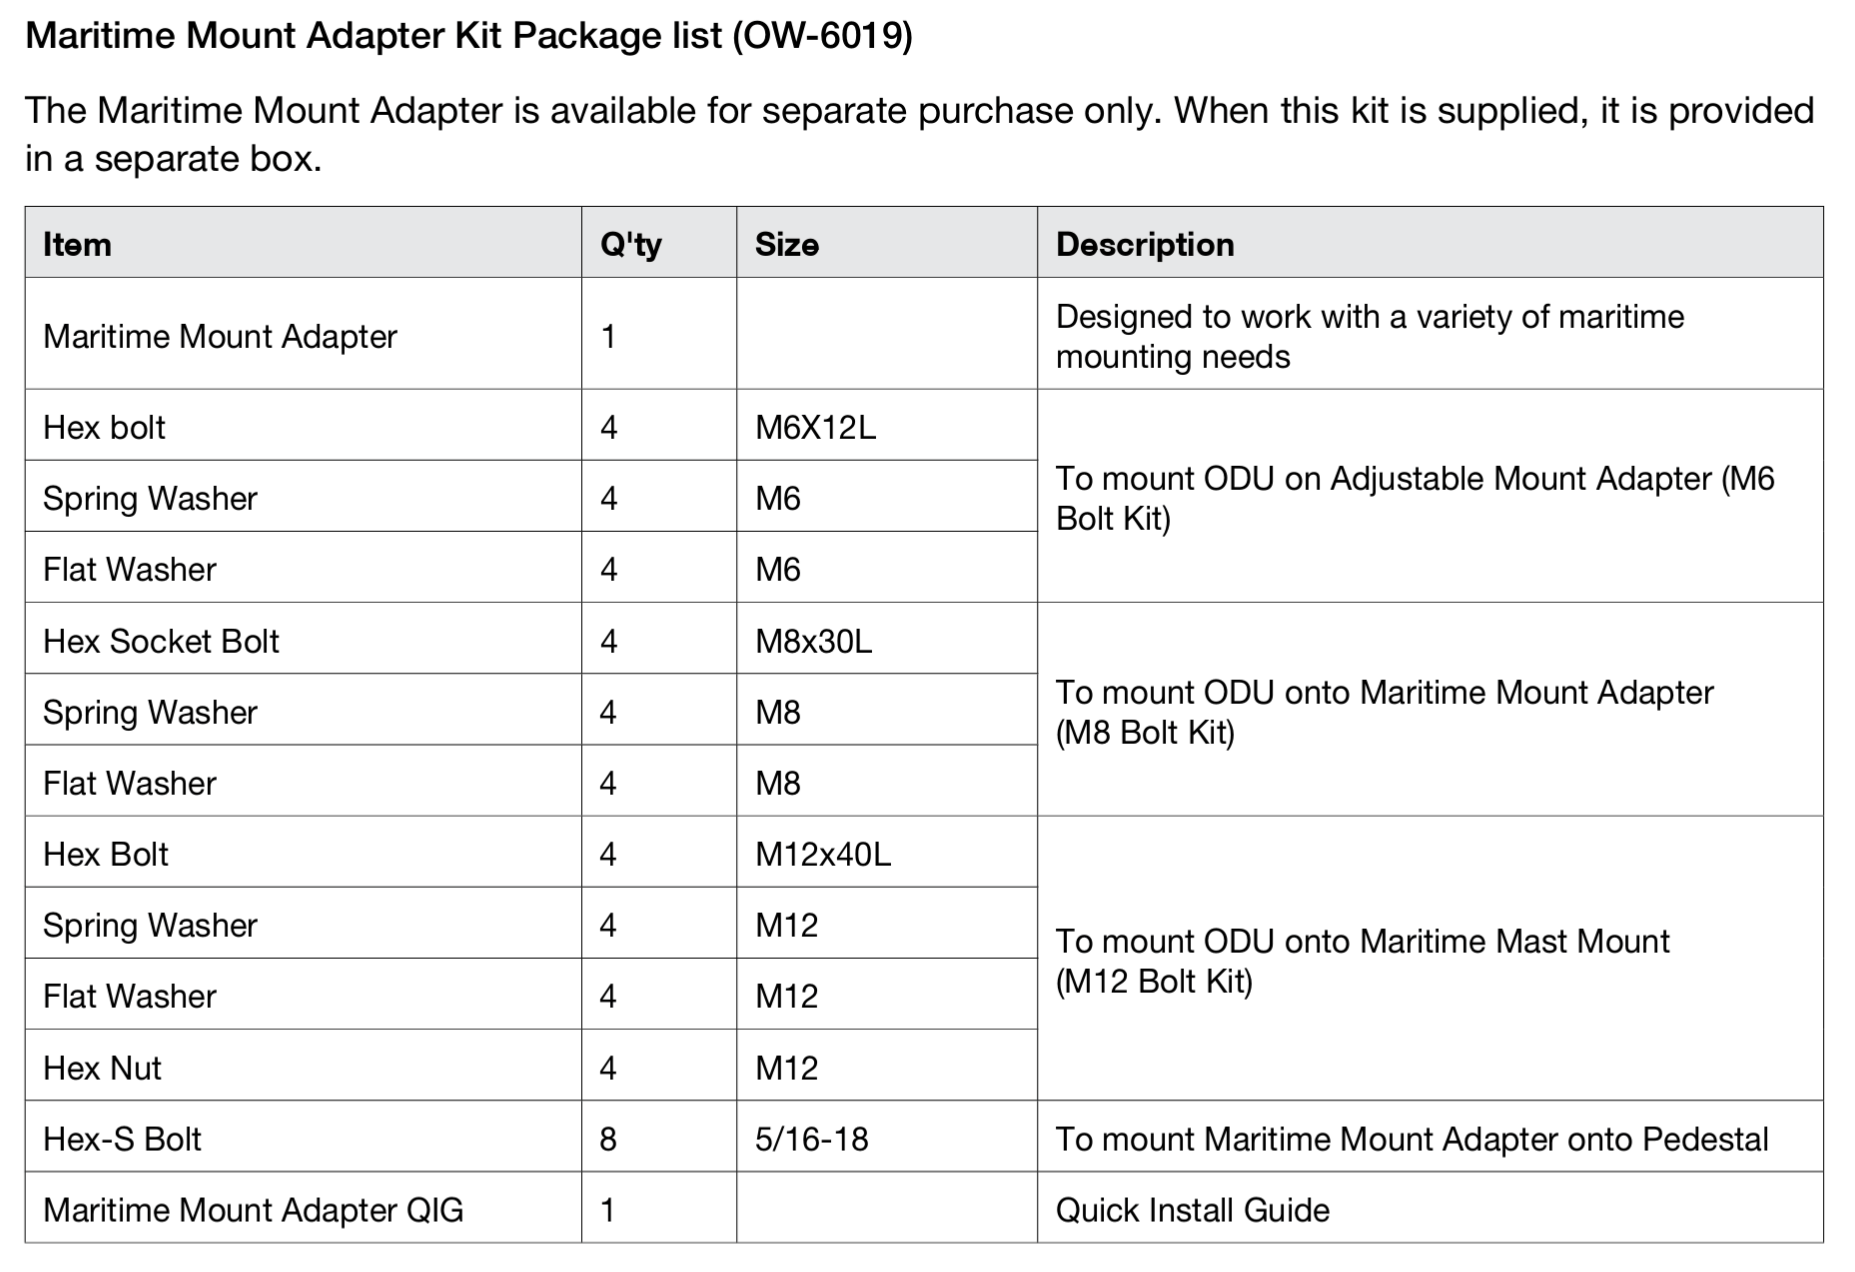Select the Maritime Mount Adapter QIG cell
Image resolution: width=1855 pixels, height=1272 pixels.
303,1208
